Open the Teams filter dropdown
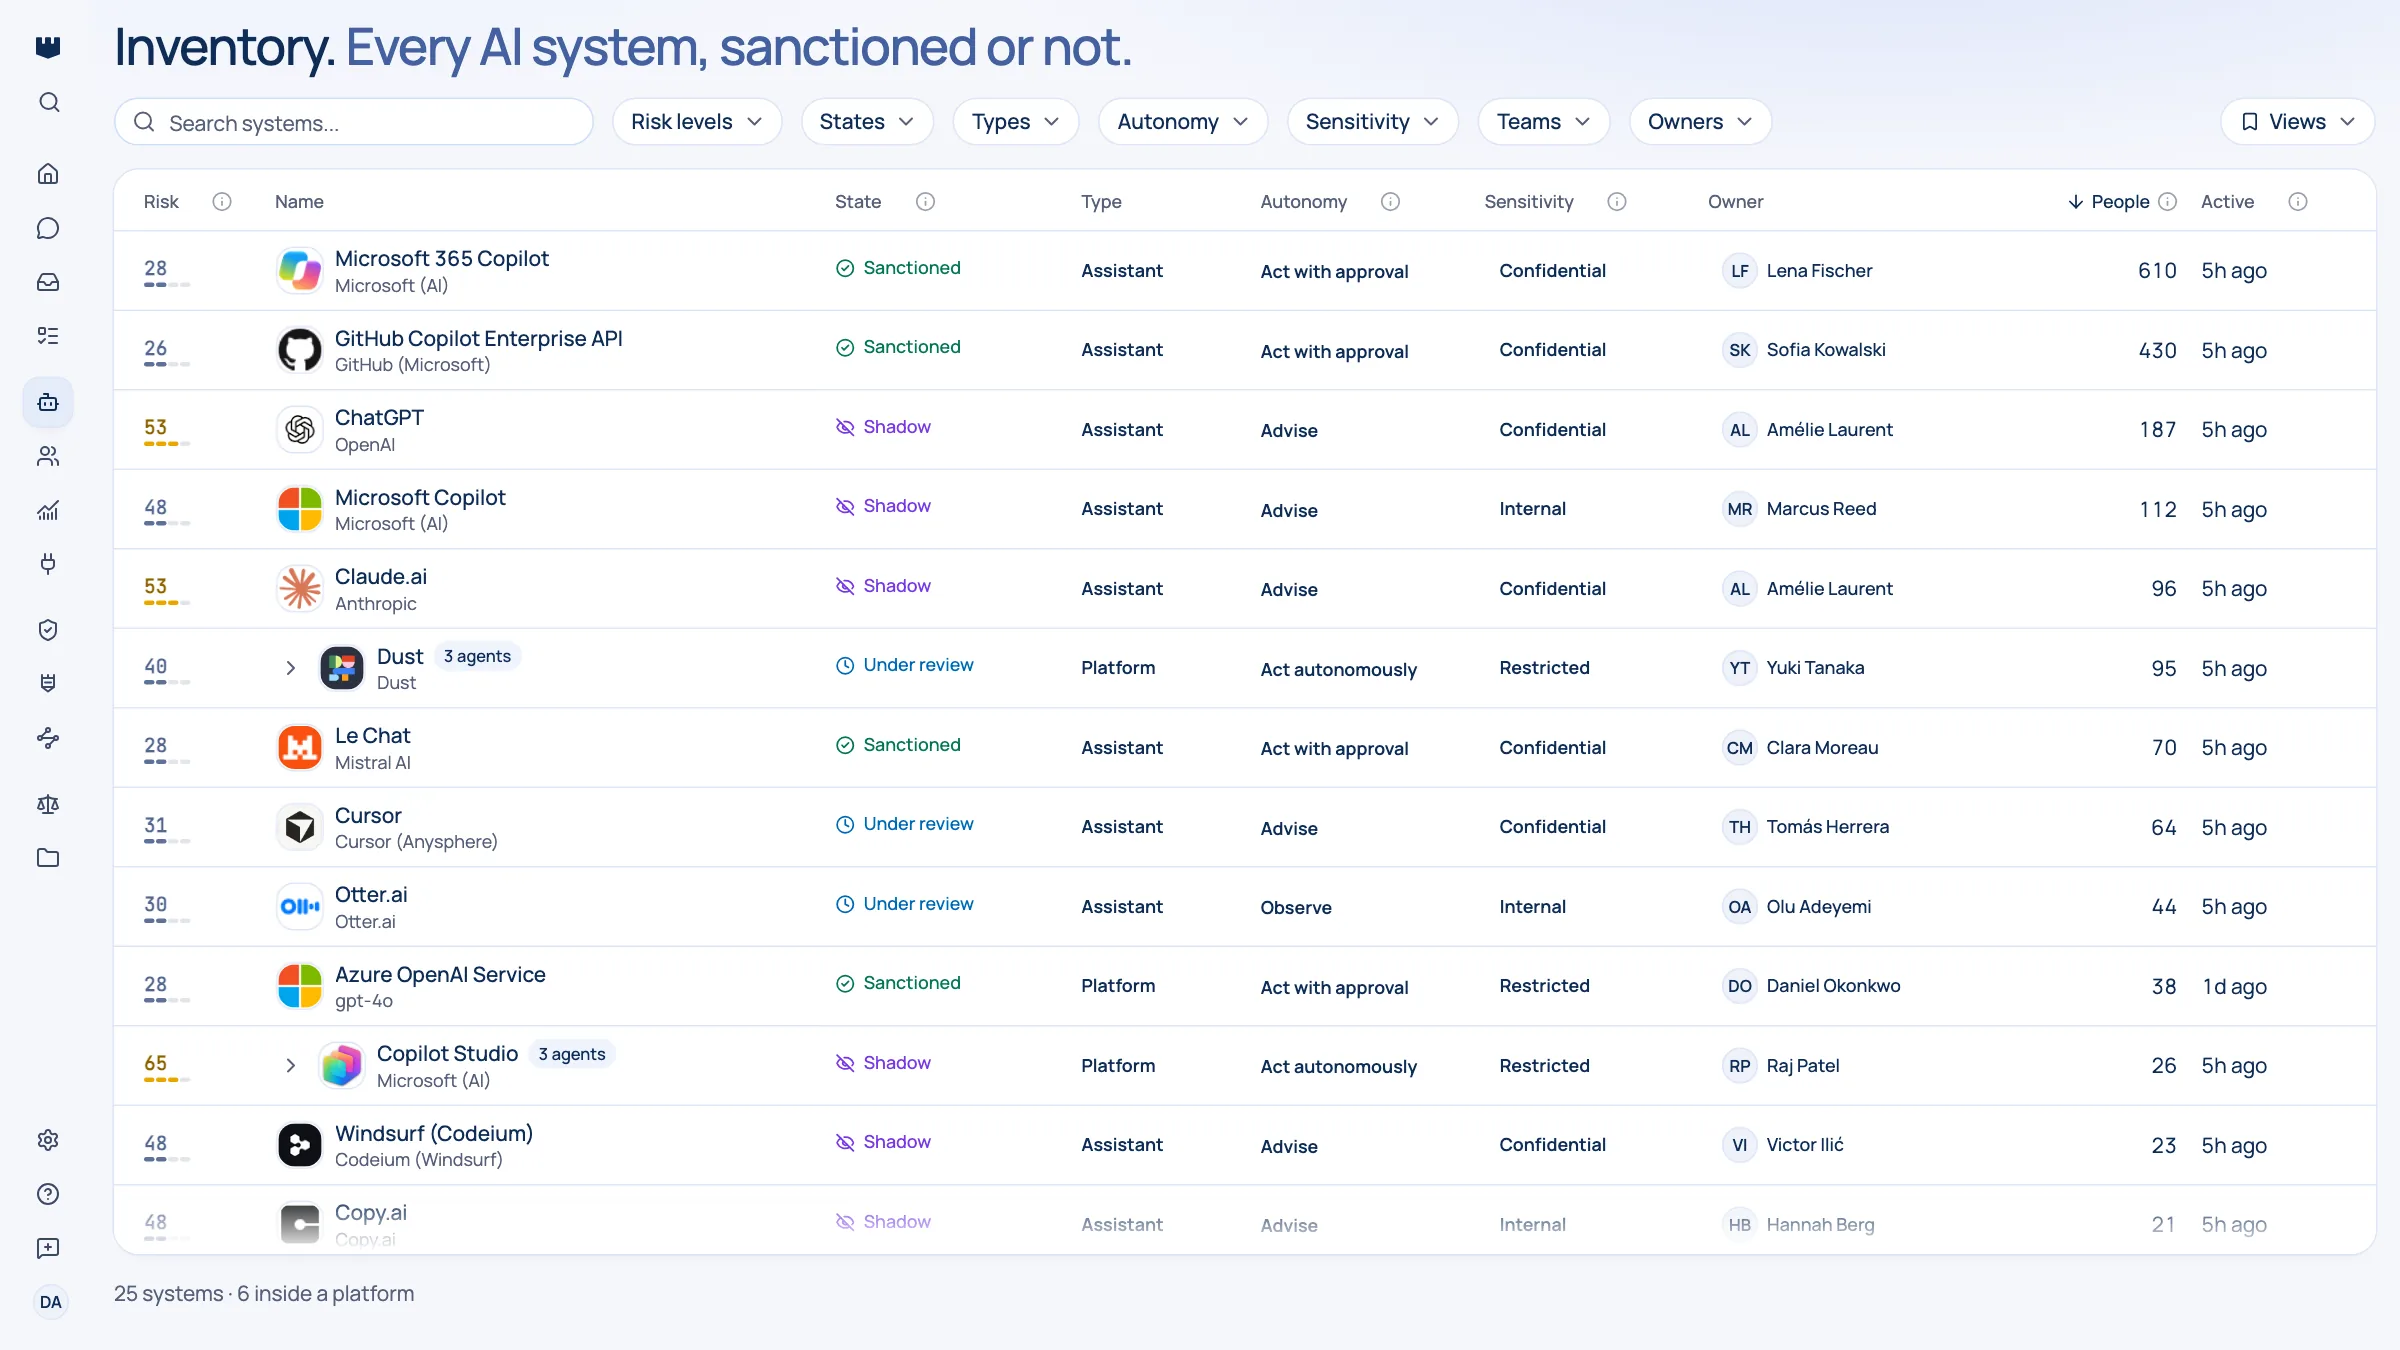The height and width of the screenshot is (1350, 2400). (1544, 122)
